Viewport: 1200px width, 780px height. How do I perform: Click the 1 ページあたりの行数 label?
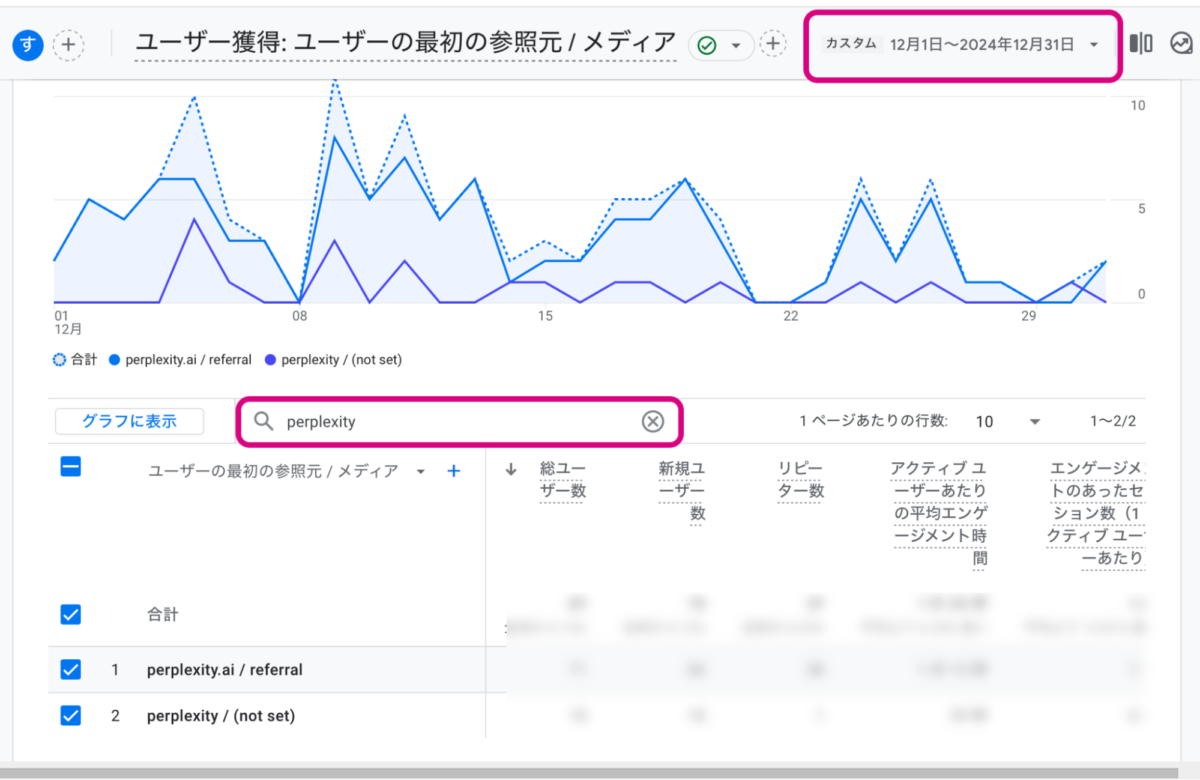point(872,421)
